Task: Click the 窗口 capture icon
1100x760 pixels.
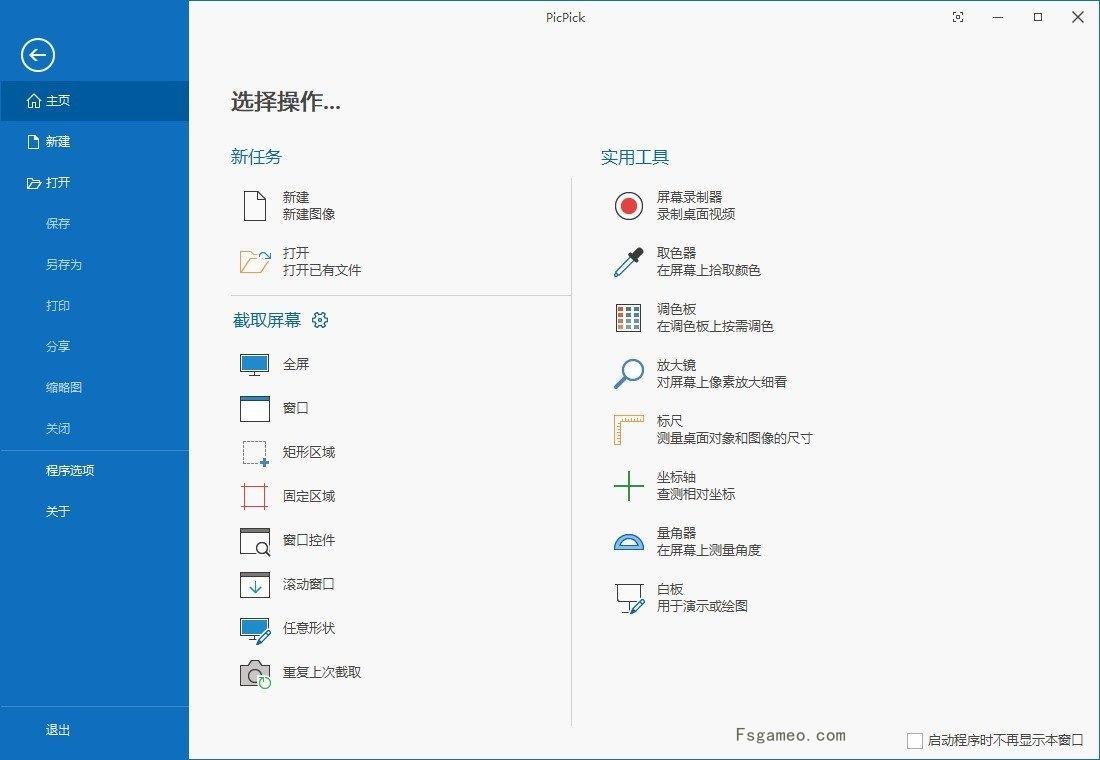Action: (x=255, y=408)
